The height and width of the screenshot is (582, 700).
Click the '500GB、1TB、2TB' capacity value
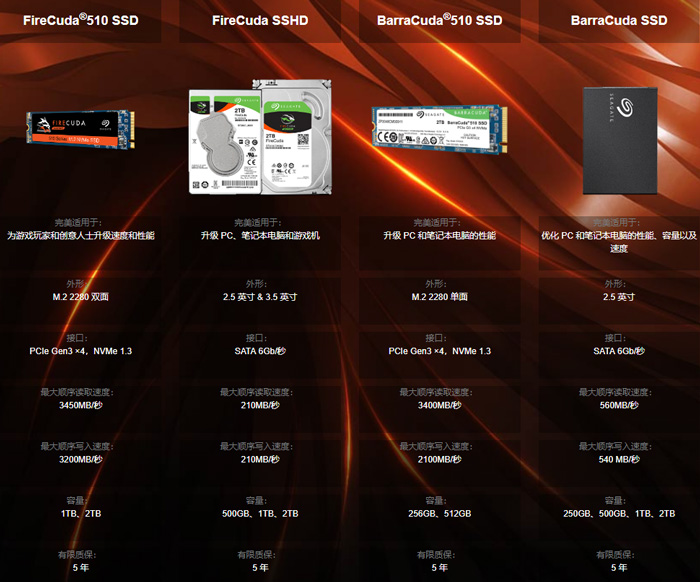260,514
